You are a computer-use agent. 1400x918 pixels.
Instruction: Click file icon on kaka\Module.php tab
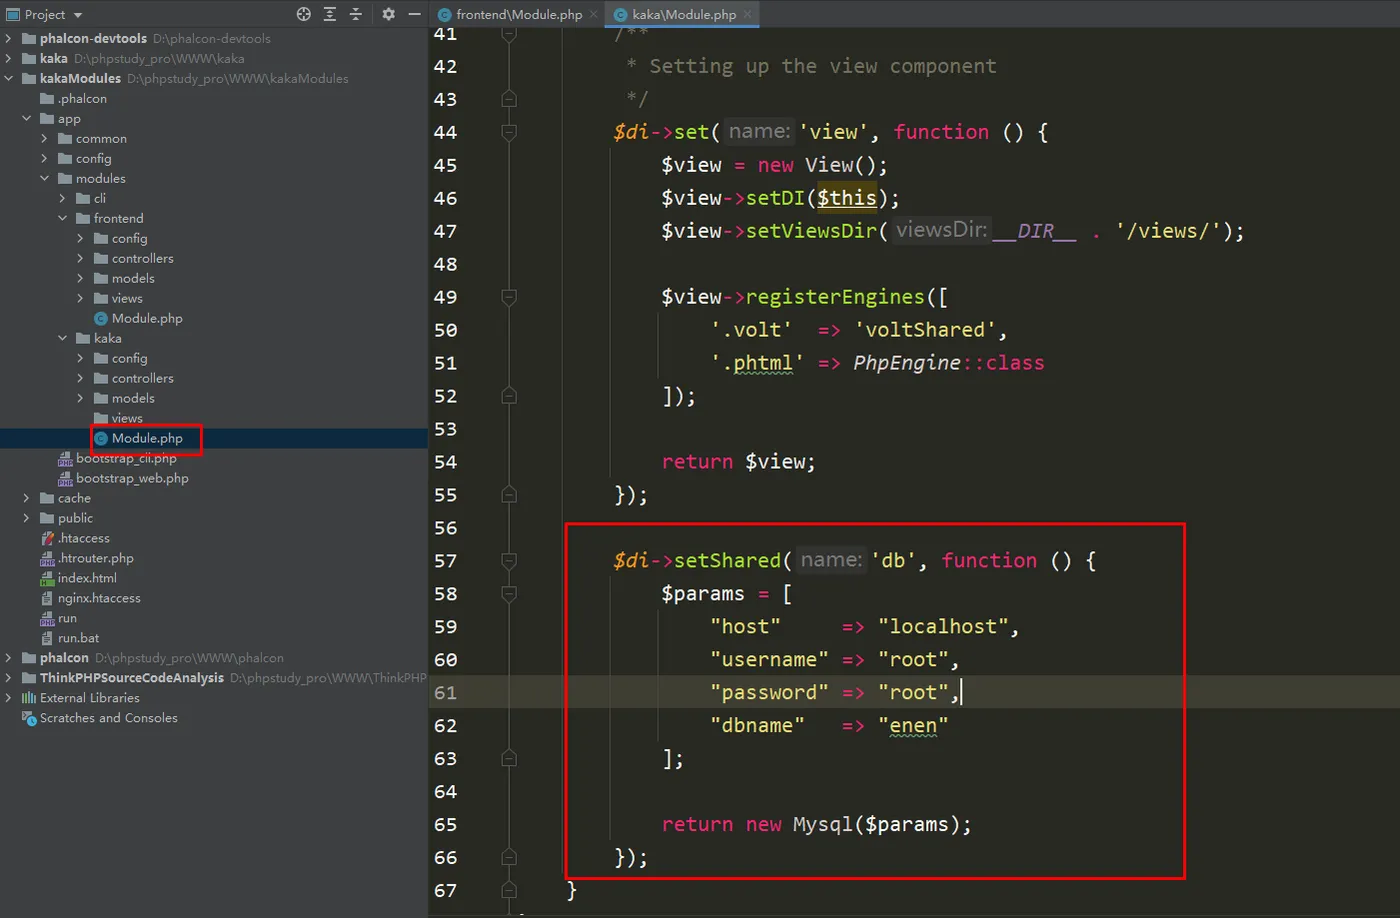click(620, 14)
